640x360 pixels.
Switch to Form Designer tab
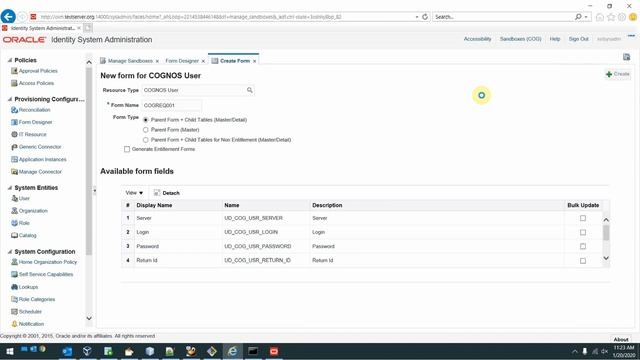(x=182, y=61)
